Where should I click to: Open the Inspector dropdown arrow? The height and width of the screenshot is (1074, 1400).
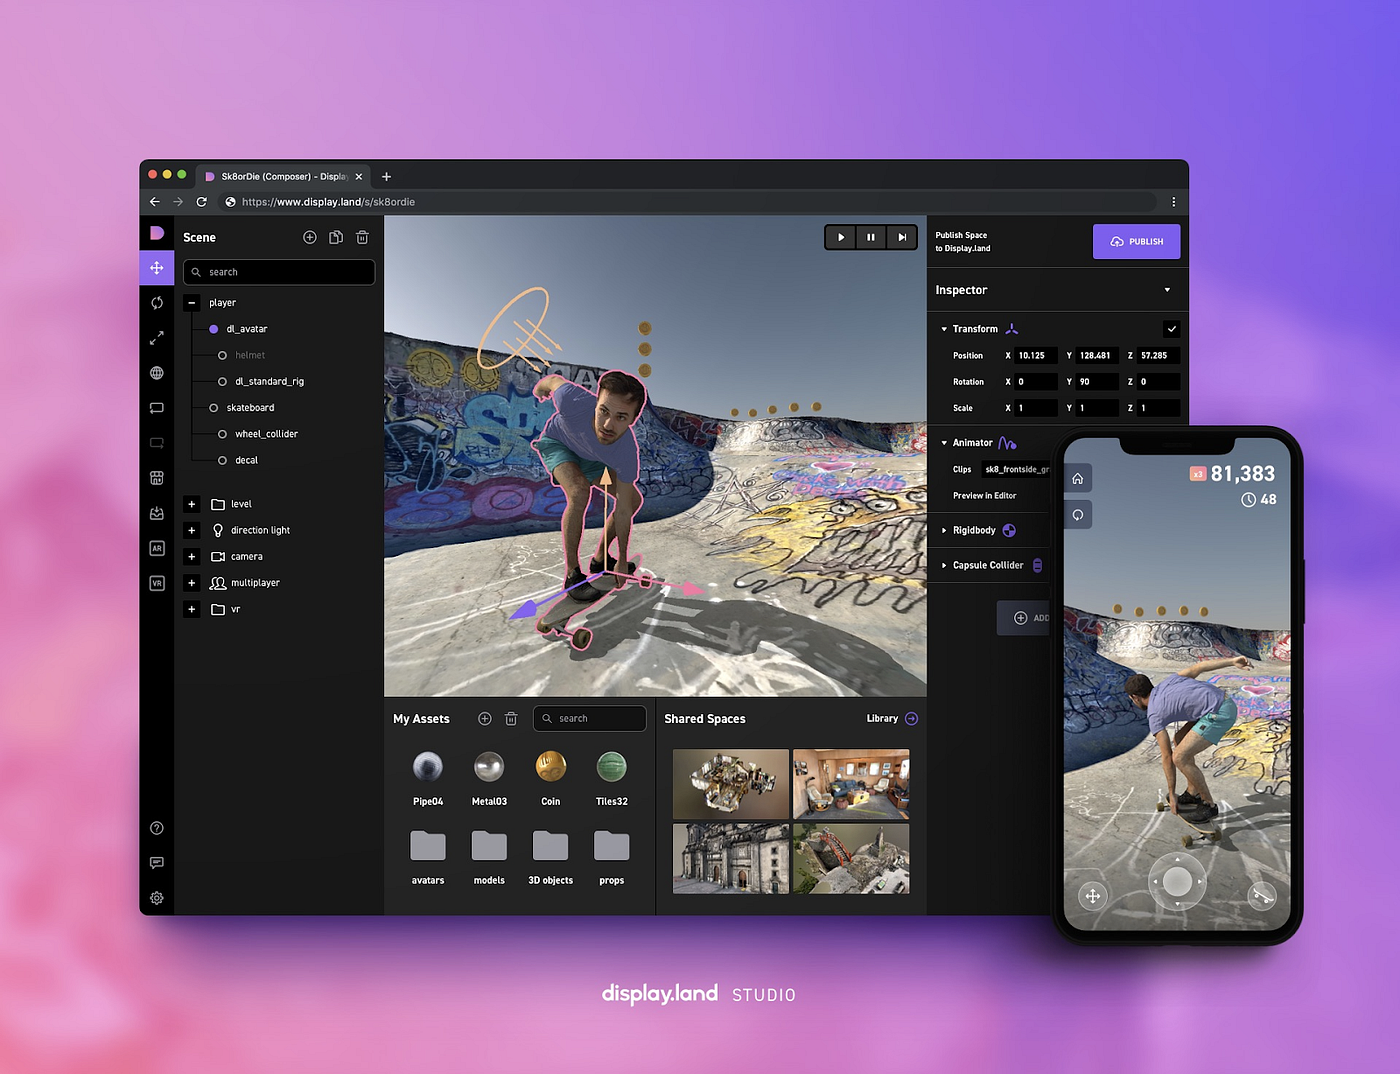(x=1167, y=290)
